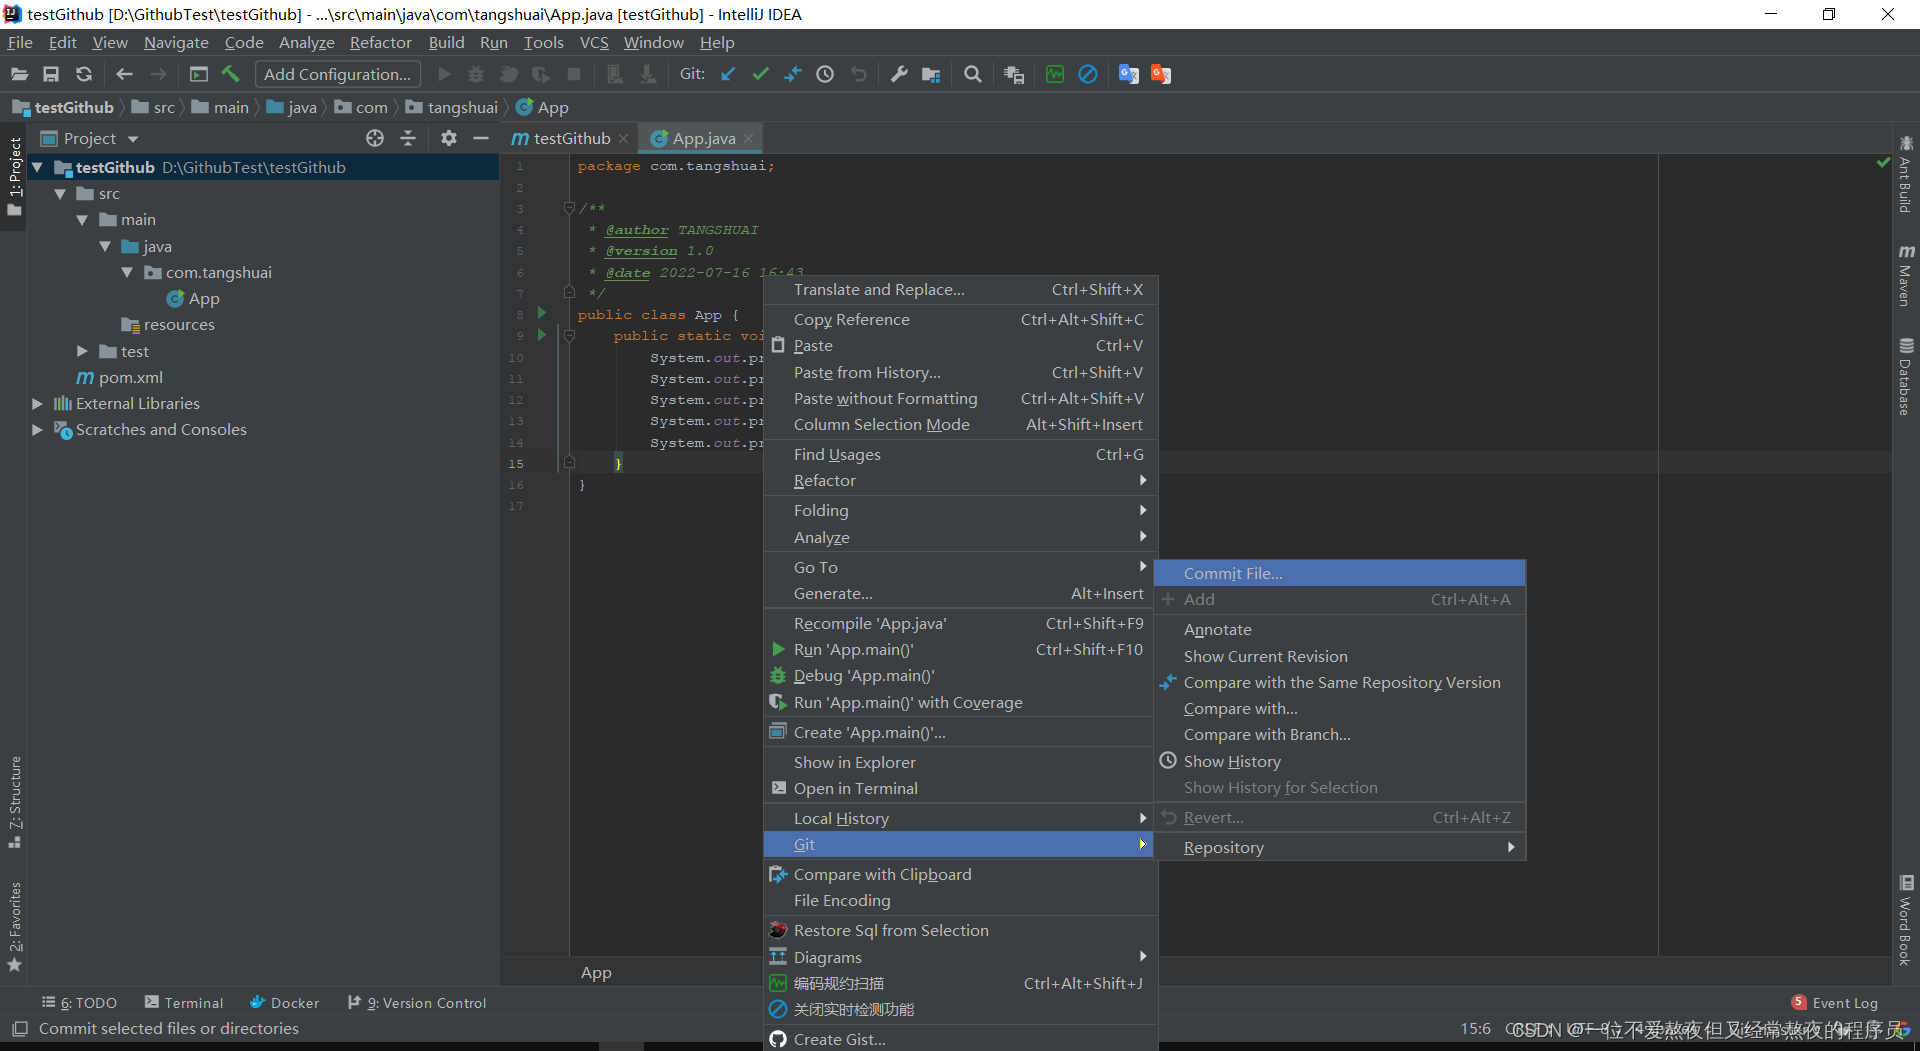
Task: Click the Git revert toolbar icon
Action: (x=858, y=74)
